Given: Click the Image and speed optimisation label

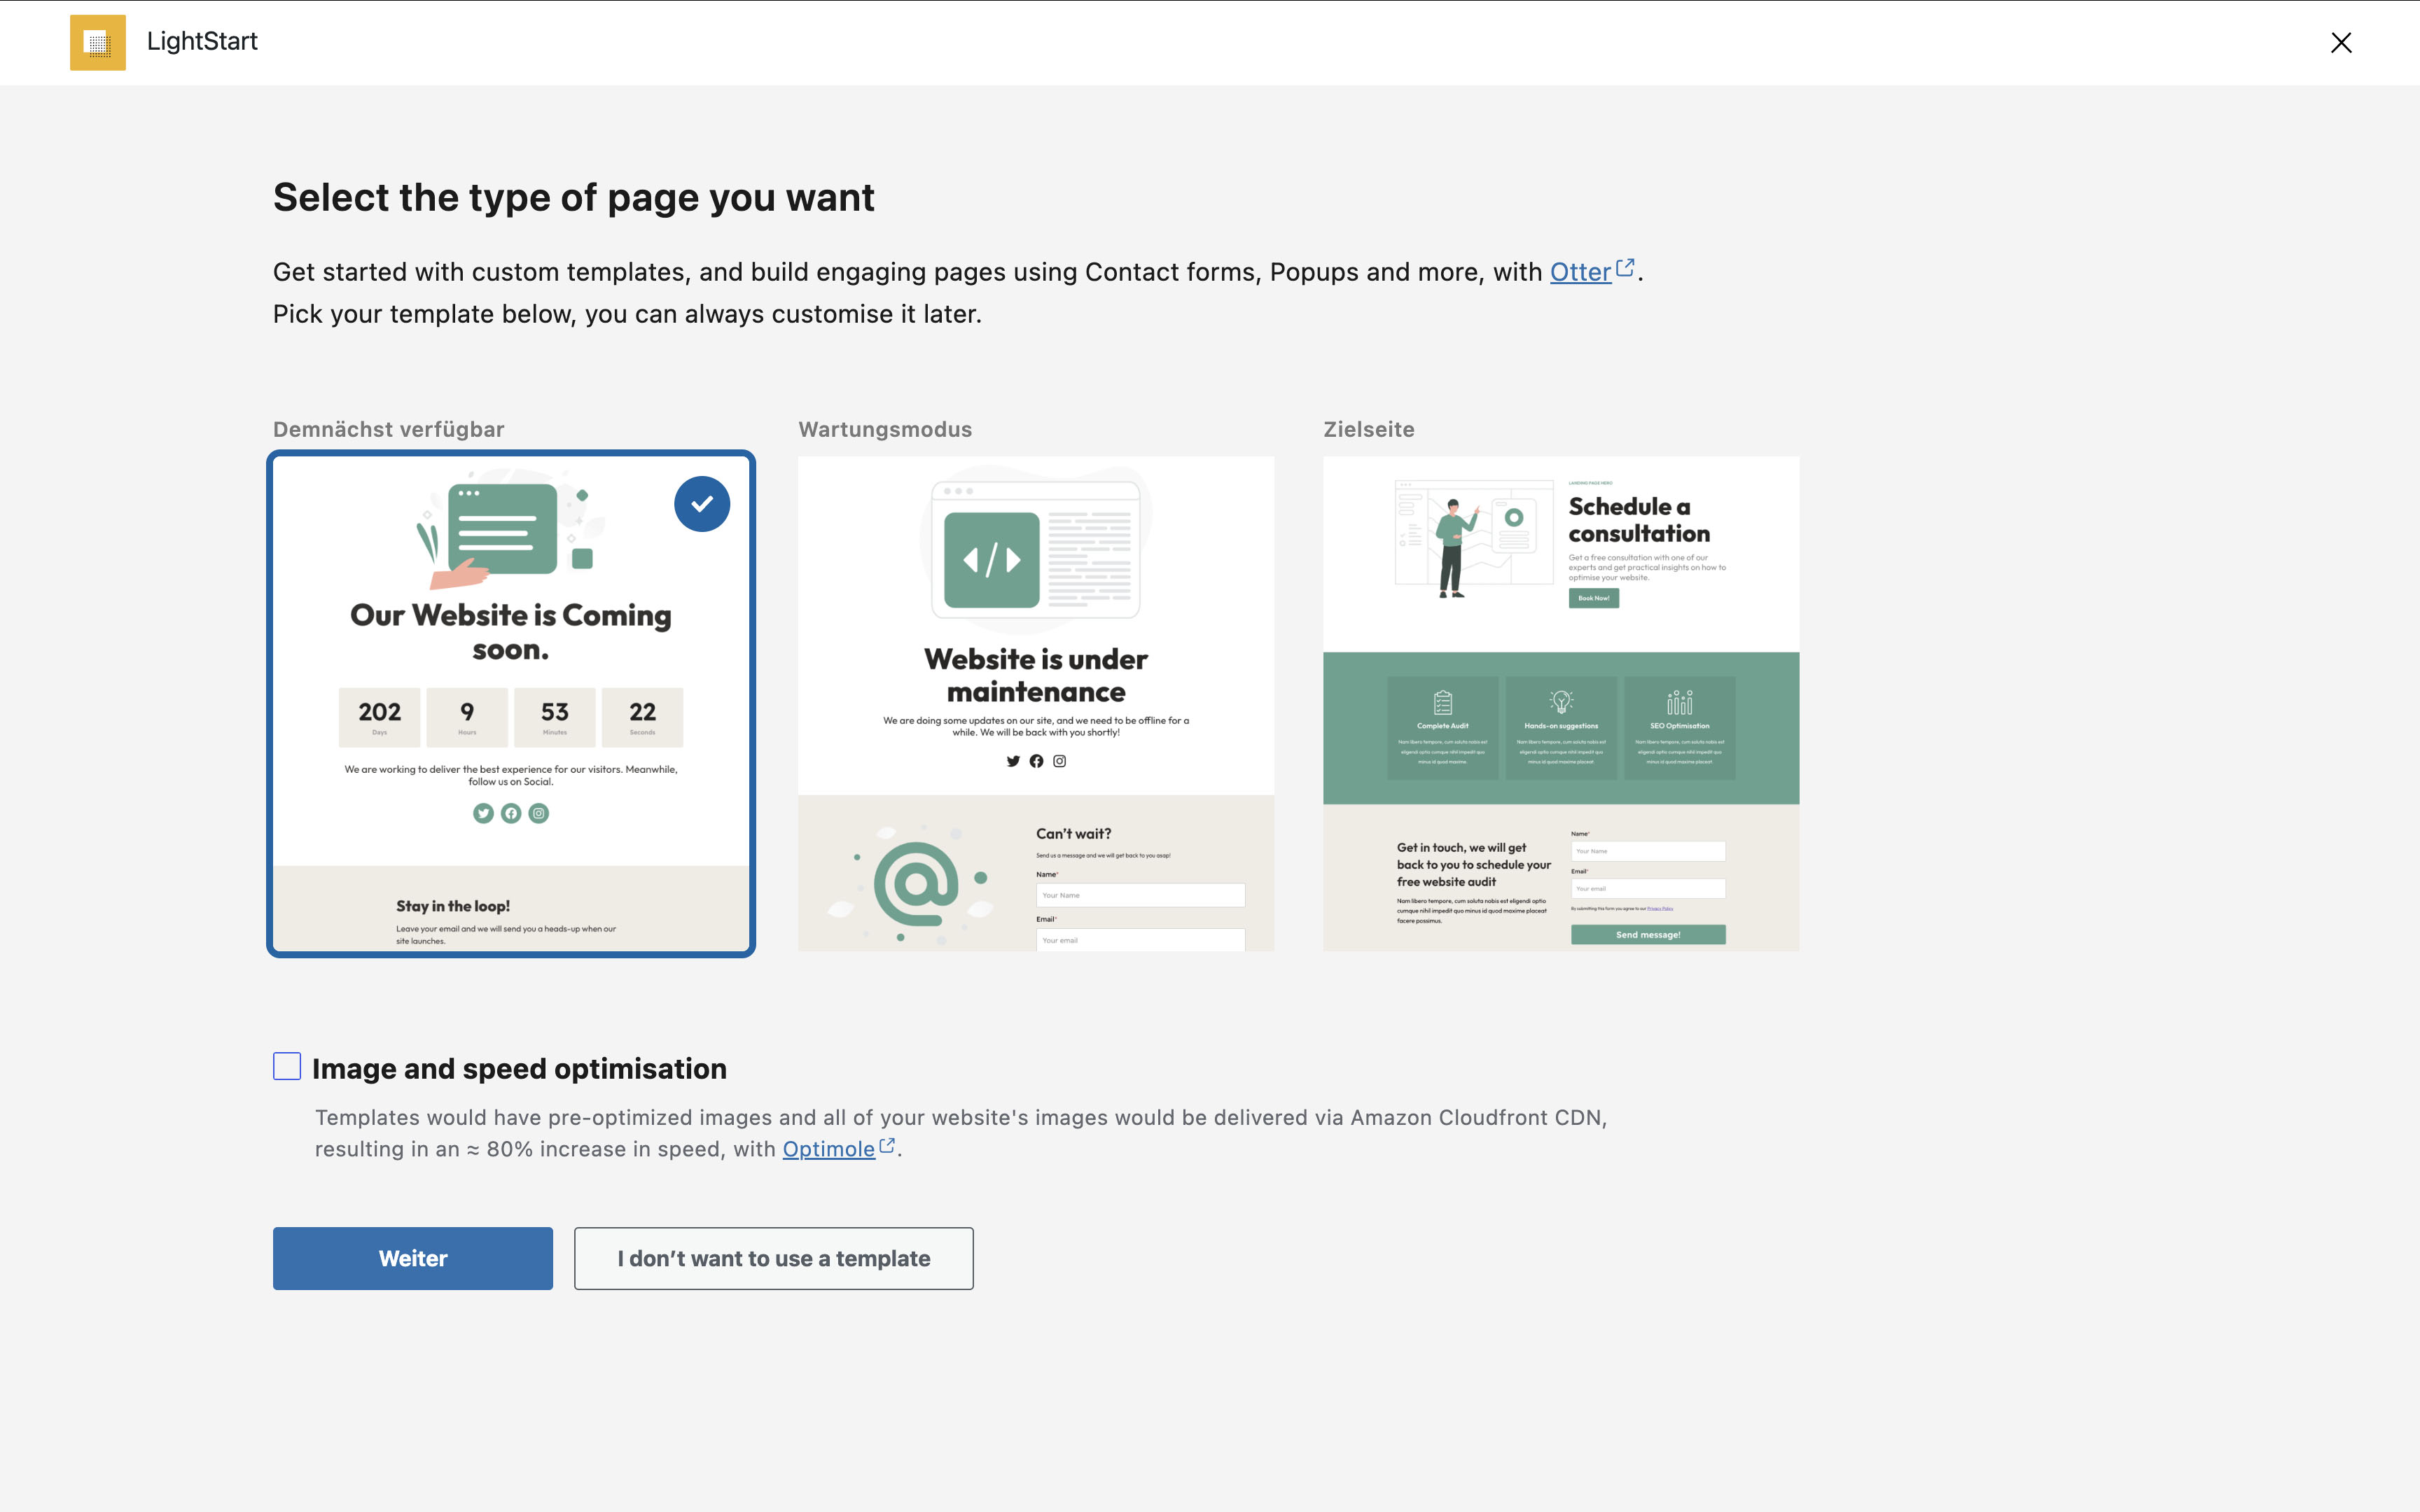Looking at the screenshot, I should 519,1068.
